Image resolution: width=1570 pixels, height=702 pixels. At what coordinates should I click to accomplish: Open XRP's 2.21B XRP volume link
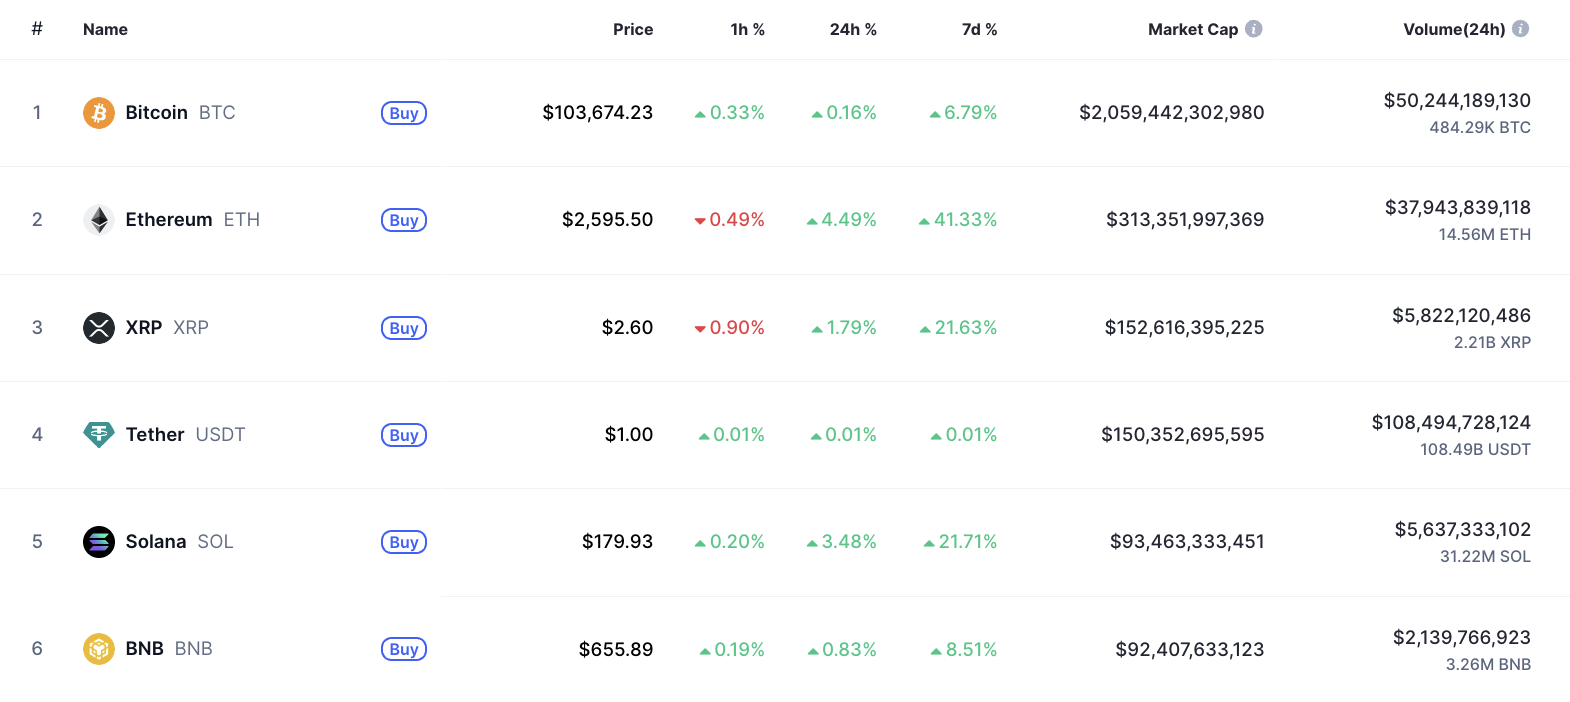click(x=1492, y=342)
